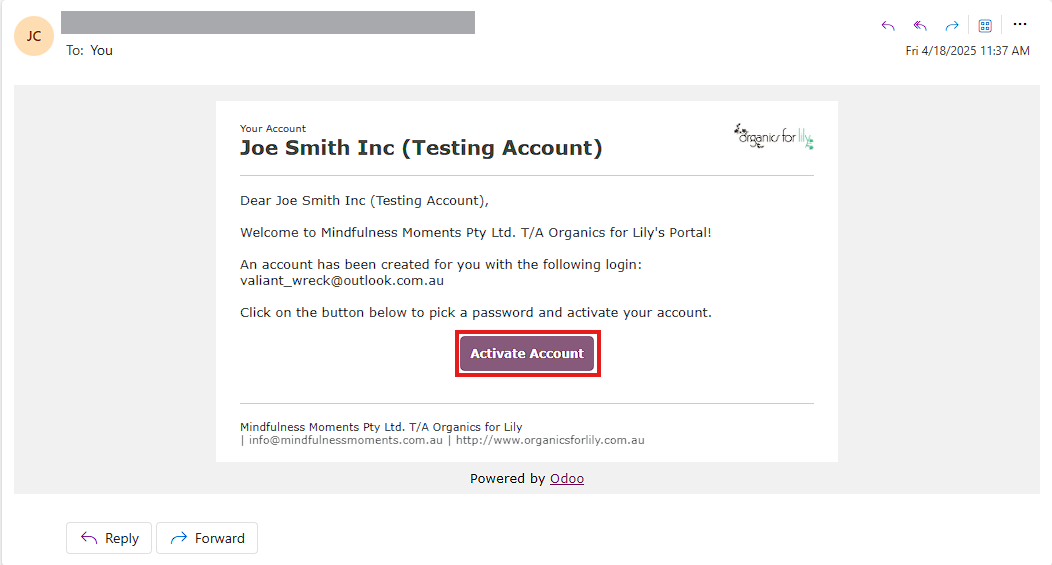Image resolution: width=1052 pixels, height=565 pixels.
Task: Click the Reply arrow icon in header toolbar
Action: [888, 25]
